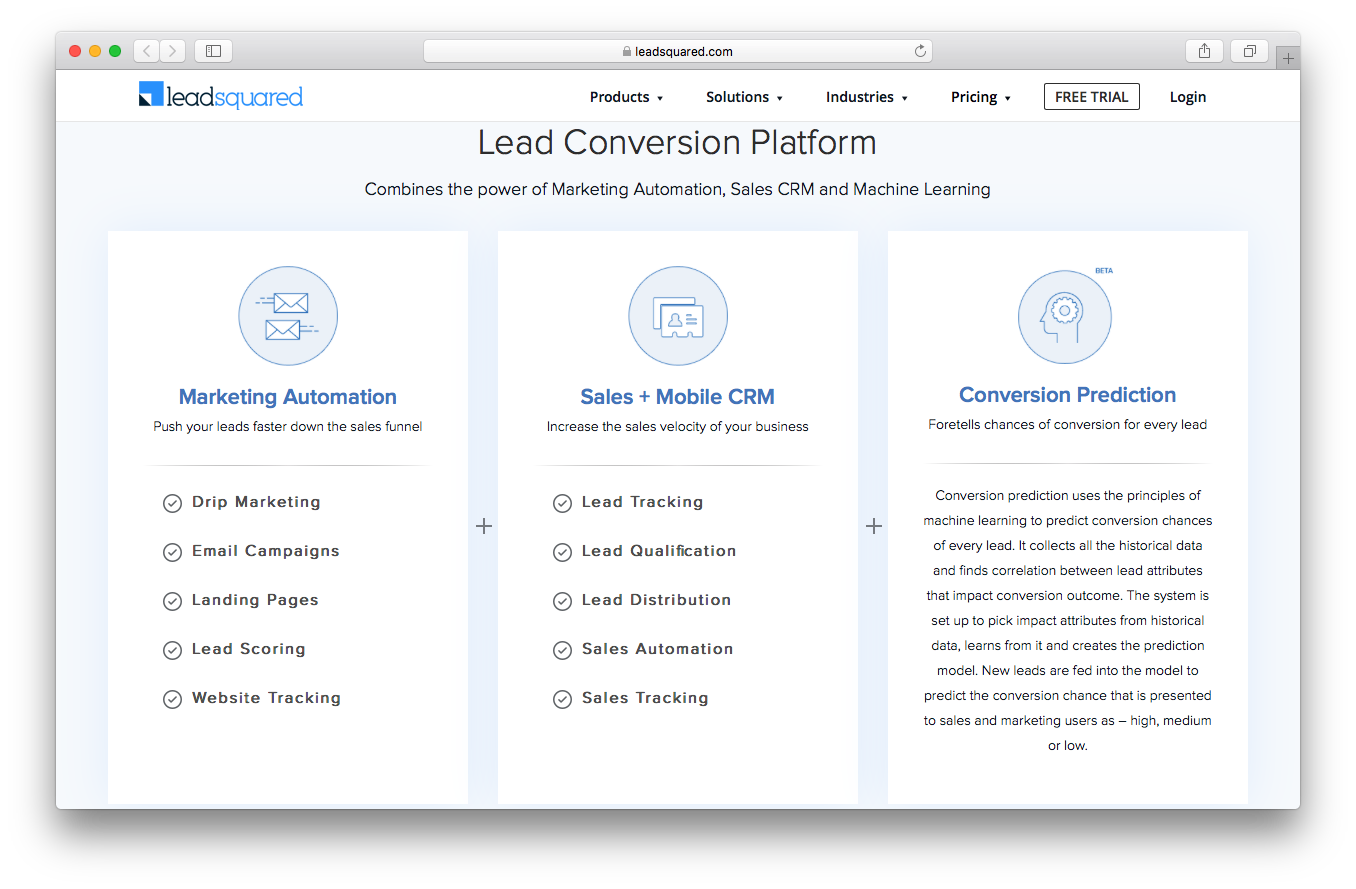Select the Drip Marketing feature text

point(256,502)
